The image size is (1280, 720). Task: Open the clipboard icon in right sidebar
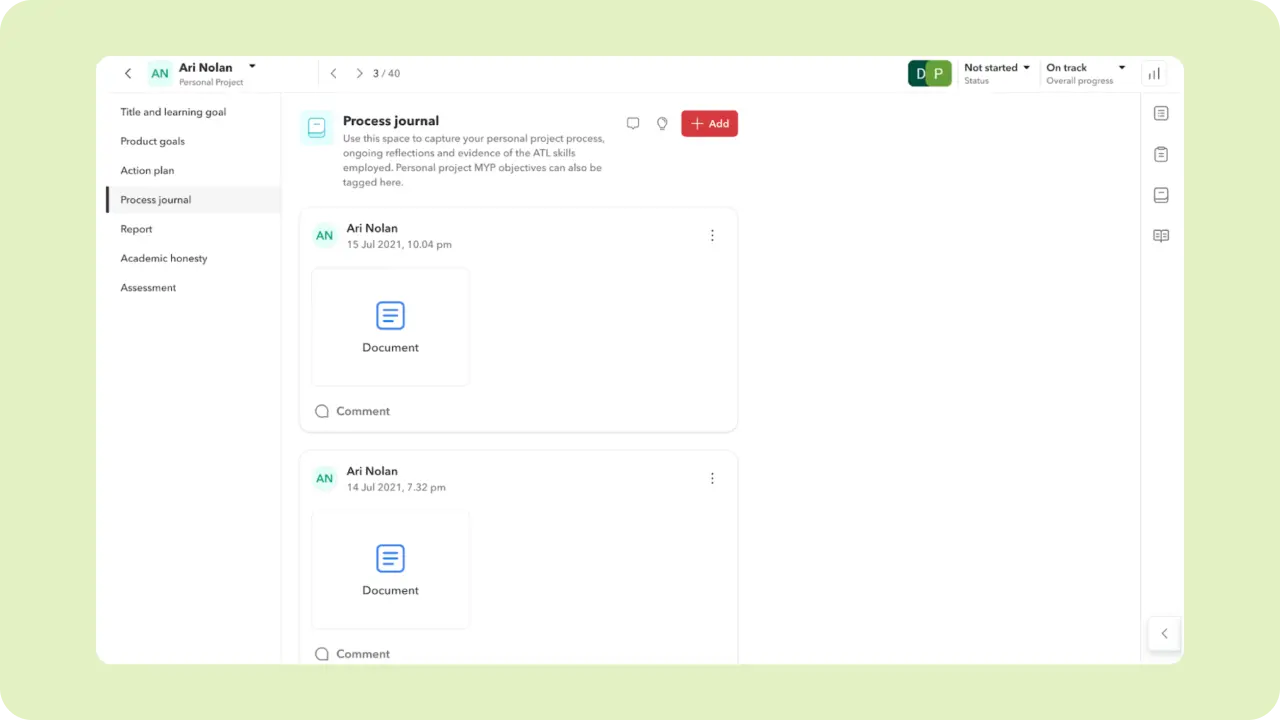[x=1161, y=155]
